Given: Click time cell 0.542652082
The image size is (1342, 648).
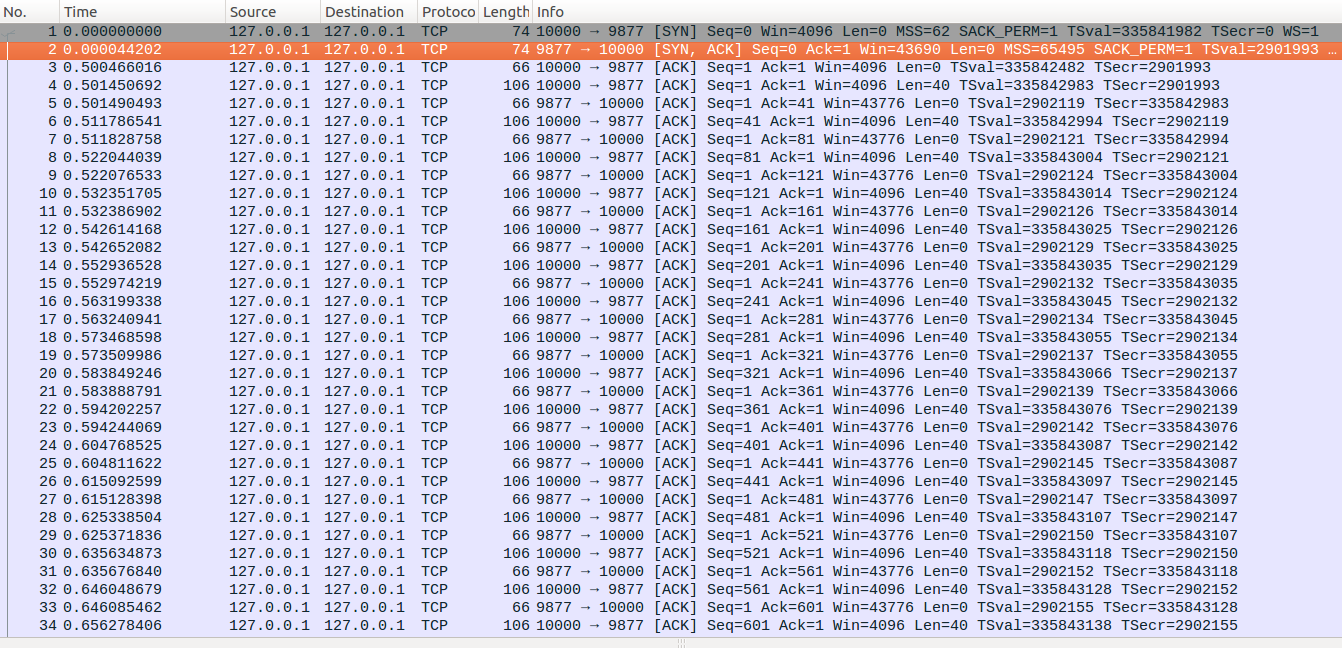Looking at the screenshot, I should click(112, 247).
